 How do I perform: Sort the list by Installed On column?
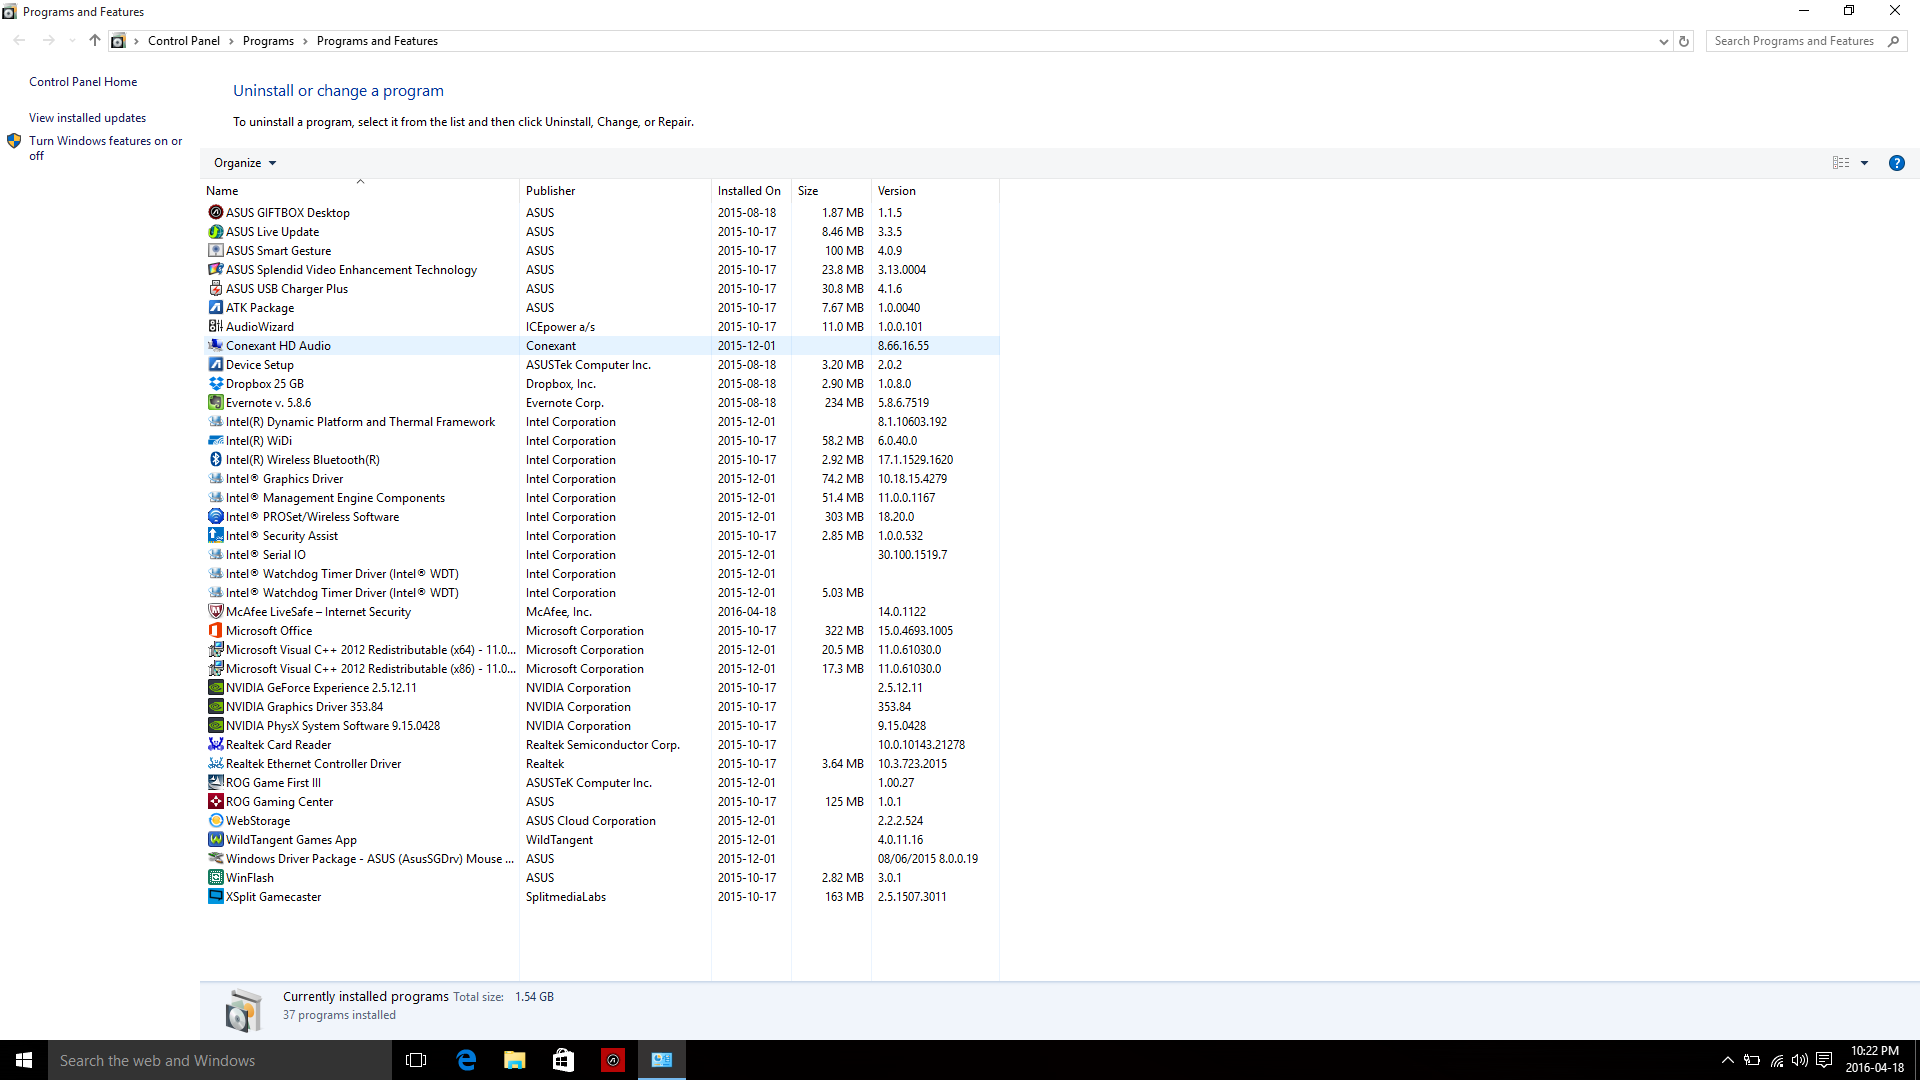(751, 190)
